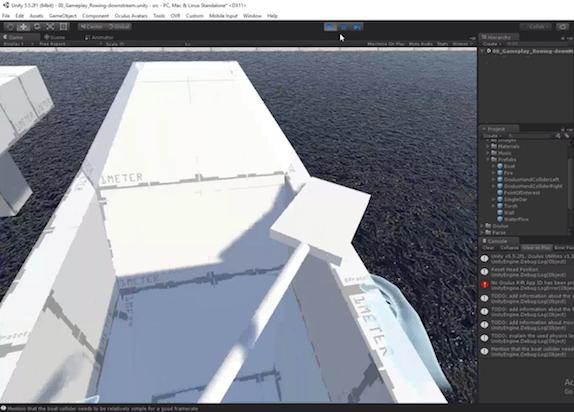Select the Scale tool in the toolbar
Viewport: 574px width, 412px height.
coord(50,27)
